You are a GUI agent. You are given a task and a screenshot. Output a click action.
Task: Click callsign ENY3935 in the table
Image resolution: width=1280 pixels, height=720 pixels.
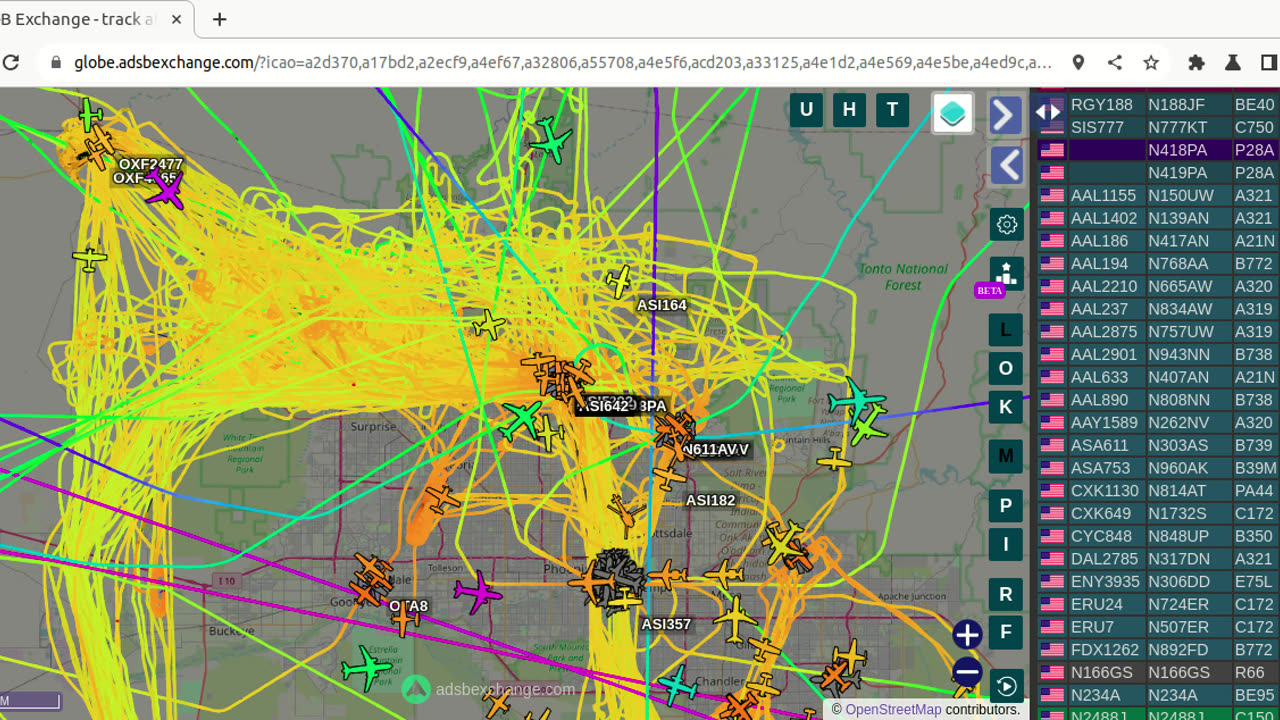tap(1105, 582)
